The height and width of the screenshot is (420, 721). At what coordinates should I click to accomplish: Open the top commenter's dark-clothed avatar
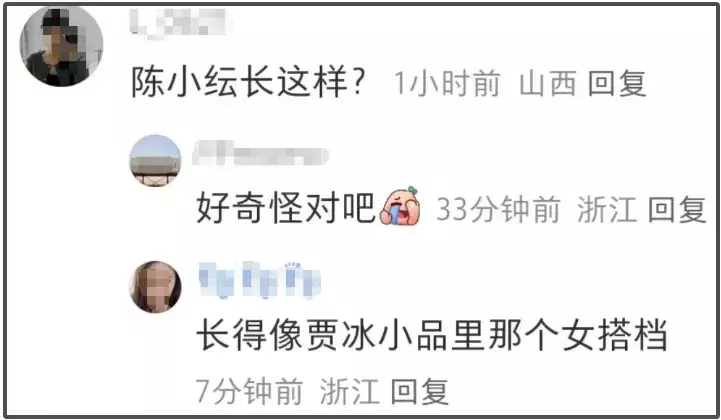pyautogui.click(x=61, y=45)
